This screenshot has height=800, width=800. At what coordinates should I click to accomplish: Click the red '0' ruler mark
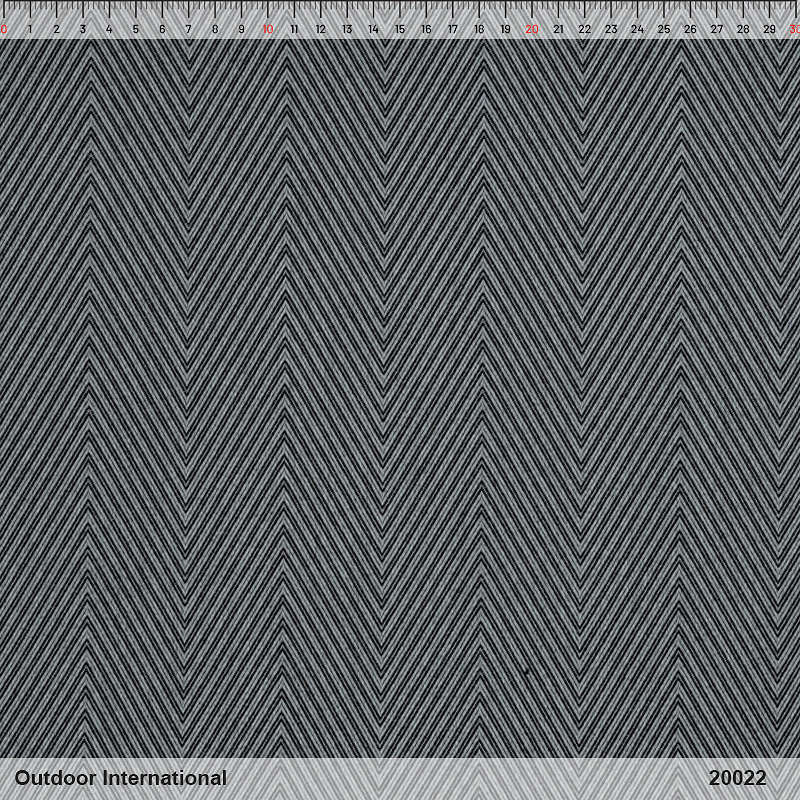pos(4,29)
